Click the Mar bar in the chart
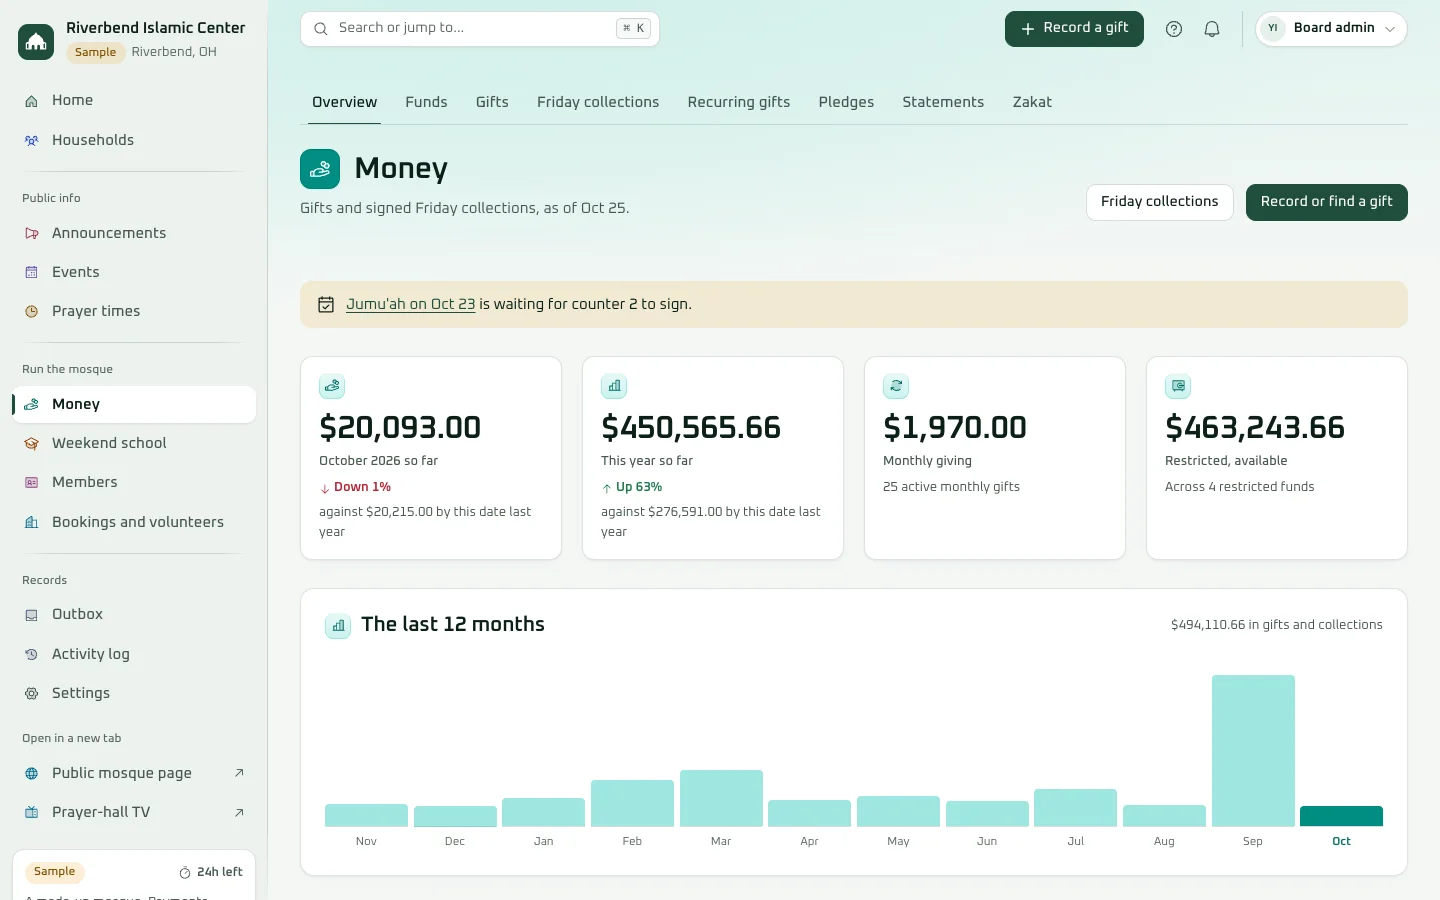Screen dimensions: 1440x900 pyautogui.click(x=721, y=798)
